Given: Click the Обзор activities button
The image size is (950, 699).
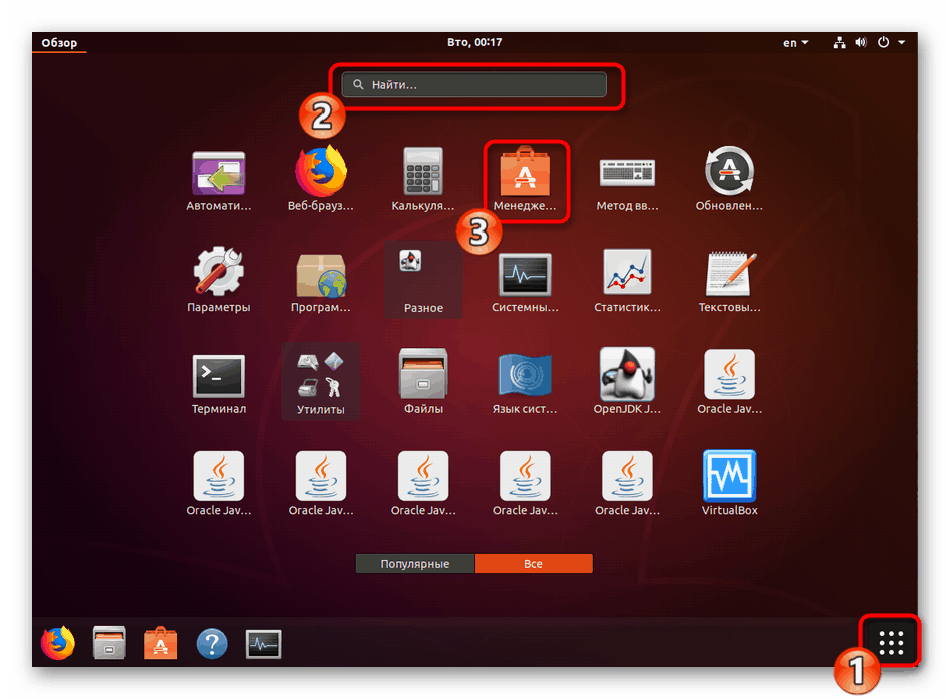Looking at the screenshot, I should (x=59, y=42).
